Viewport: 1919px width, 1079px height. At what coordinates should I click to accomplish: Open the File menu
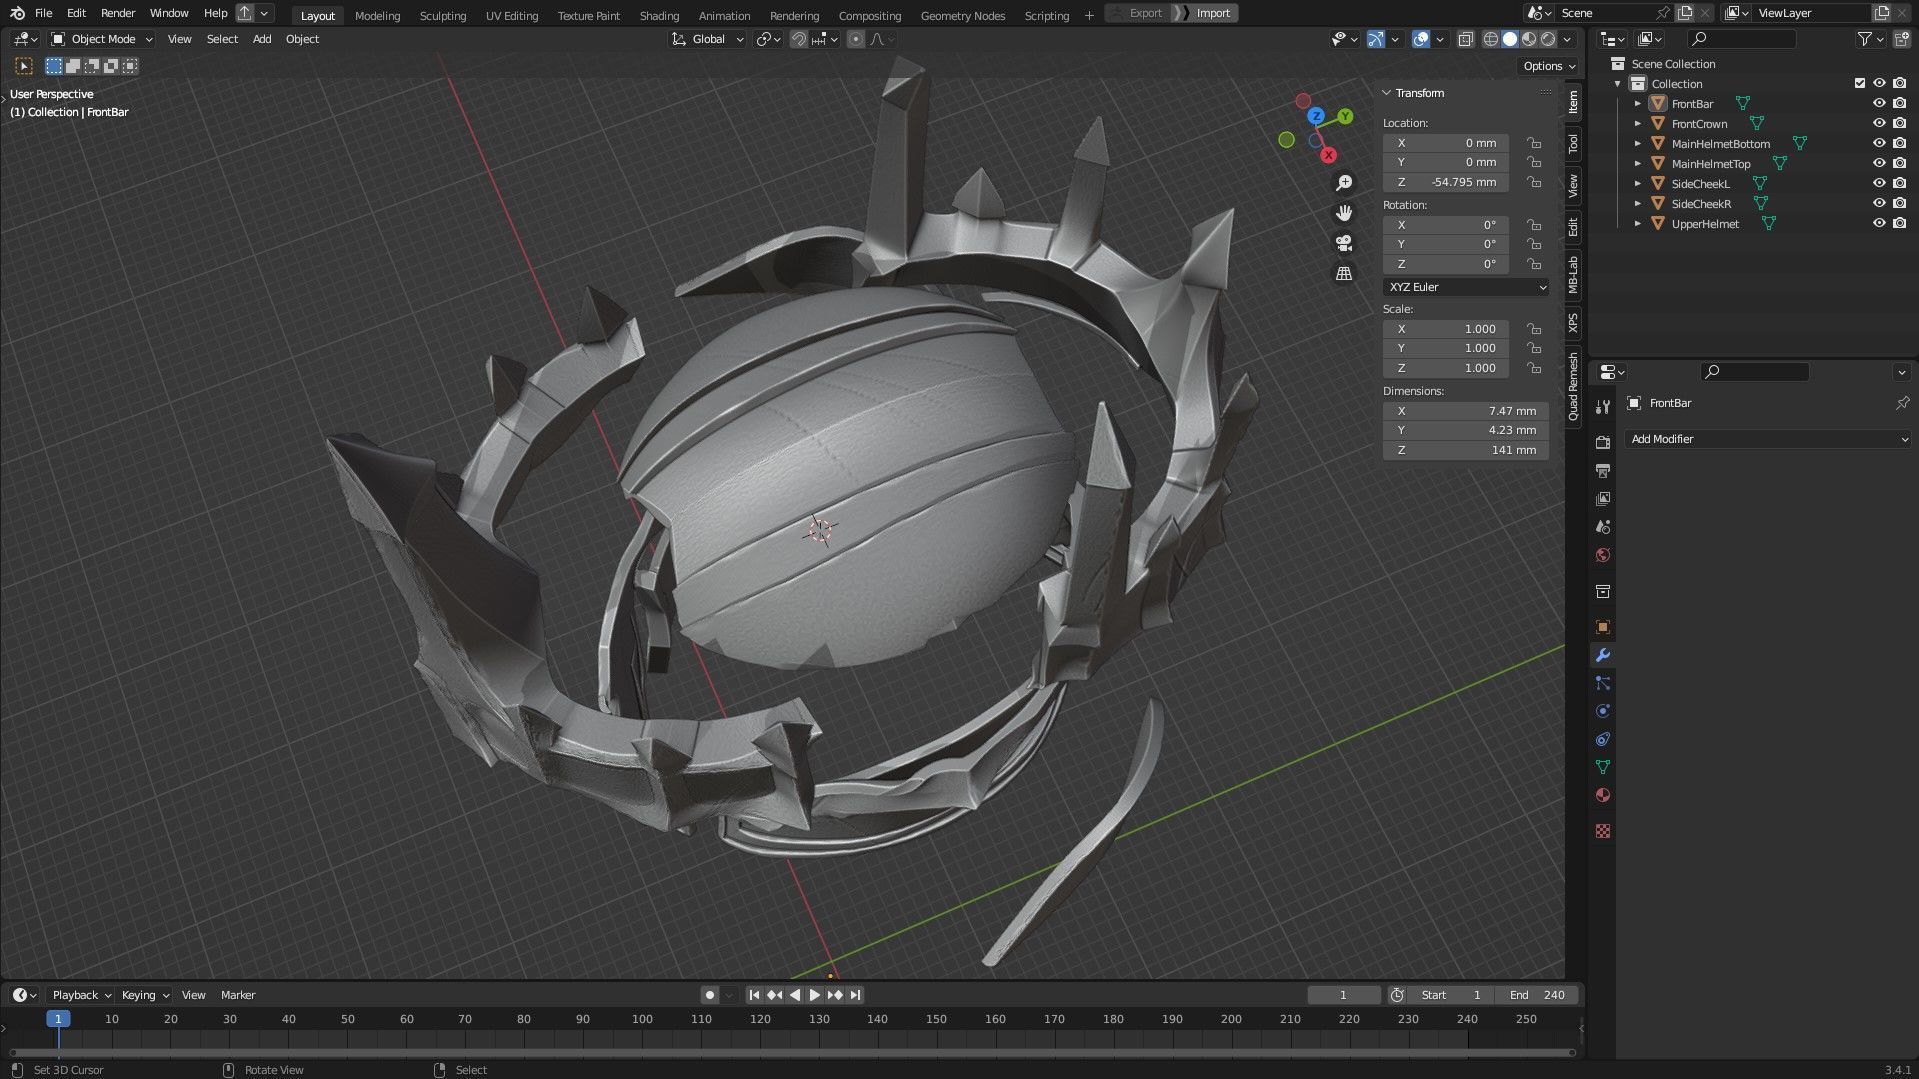pos(43,13)
